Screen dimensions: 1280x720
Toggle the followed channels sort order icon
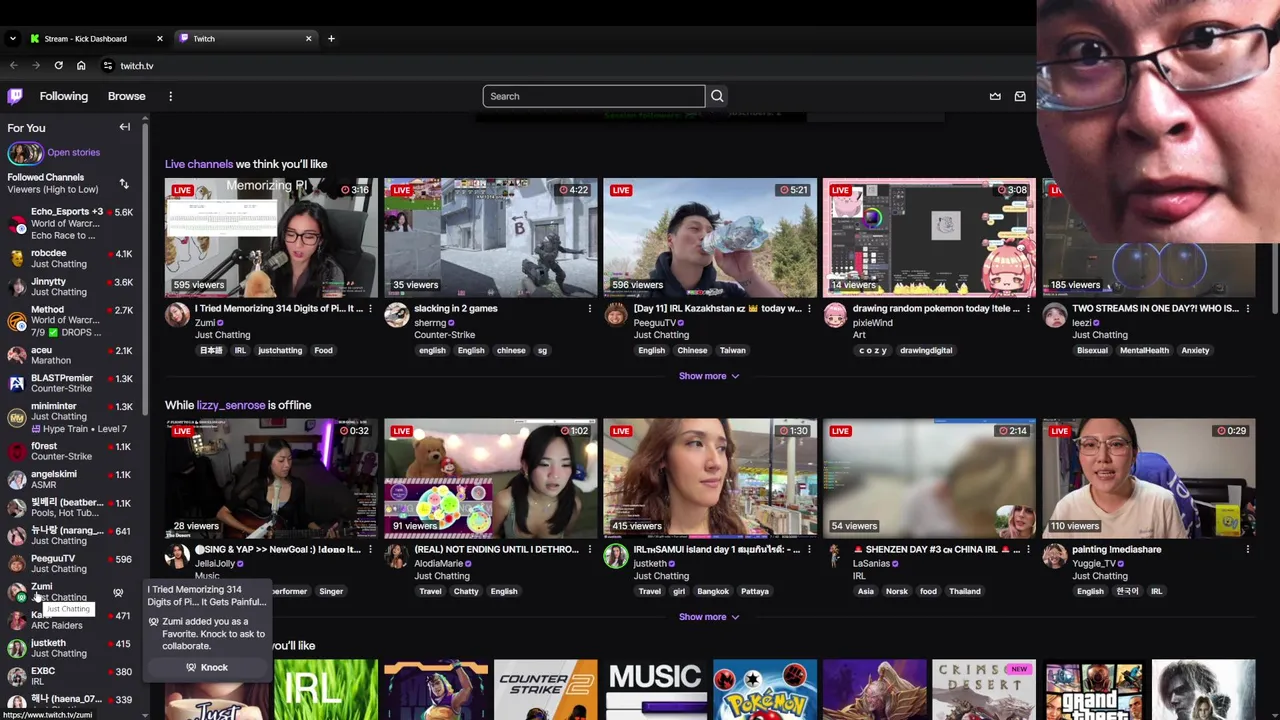coord(124,184)
